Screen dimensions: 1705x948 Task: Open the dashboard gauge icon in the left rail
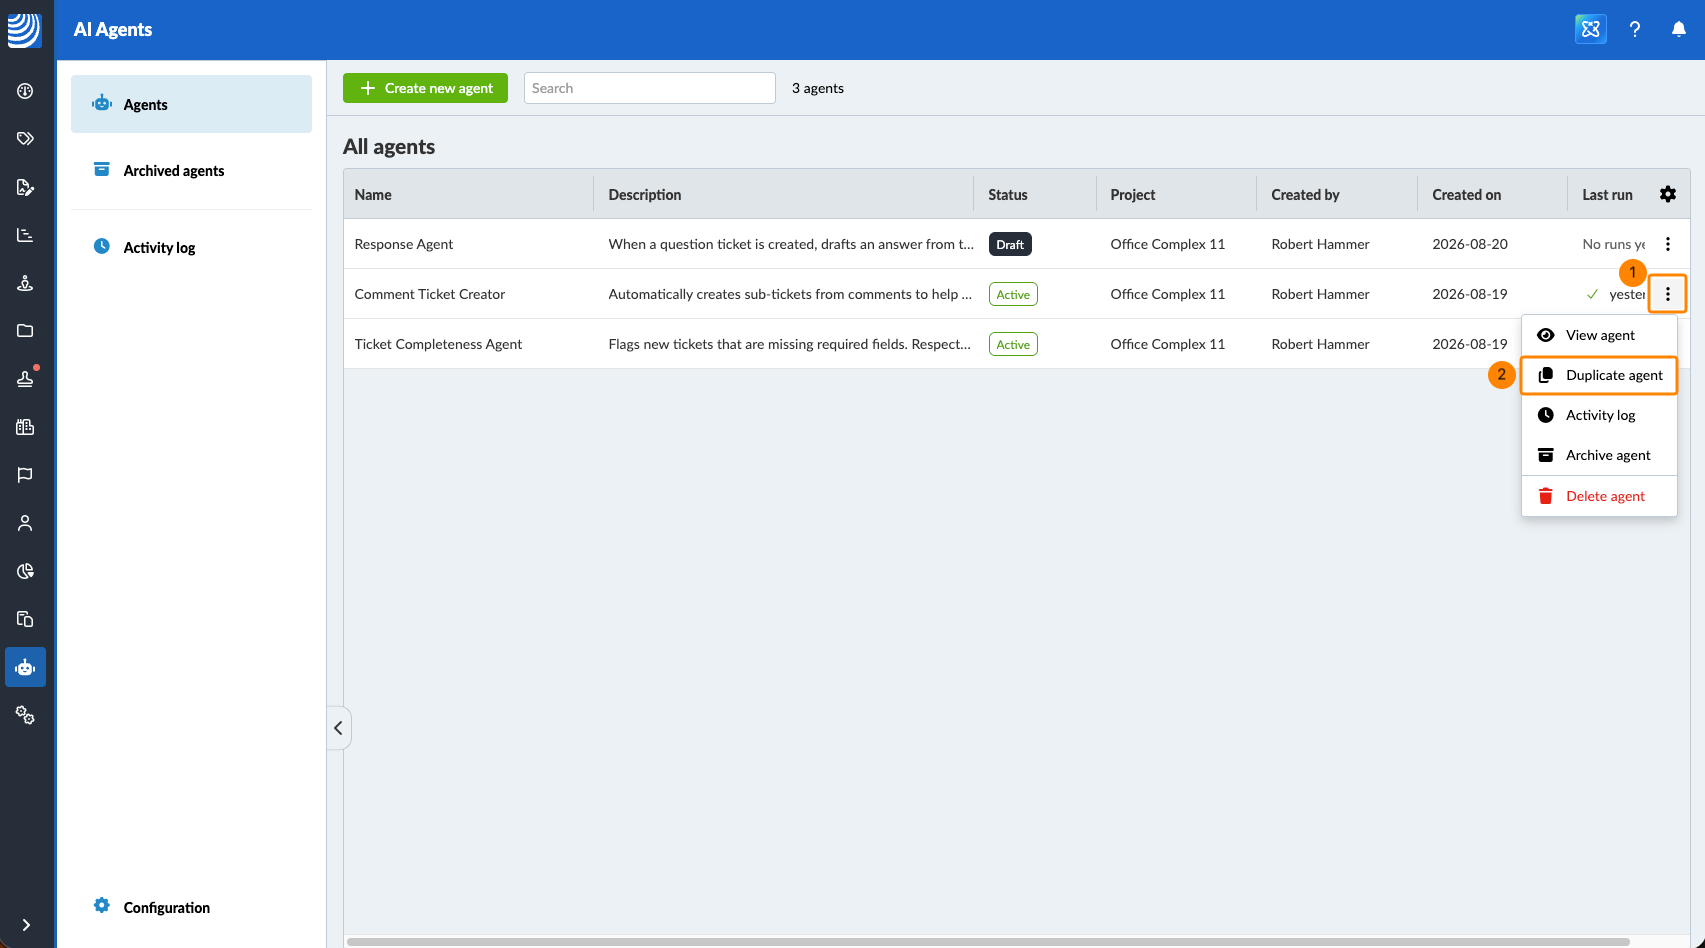pyautogui.click(x=25, y=91)
